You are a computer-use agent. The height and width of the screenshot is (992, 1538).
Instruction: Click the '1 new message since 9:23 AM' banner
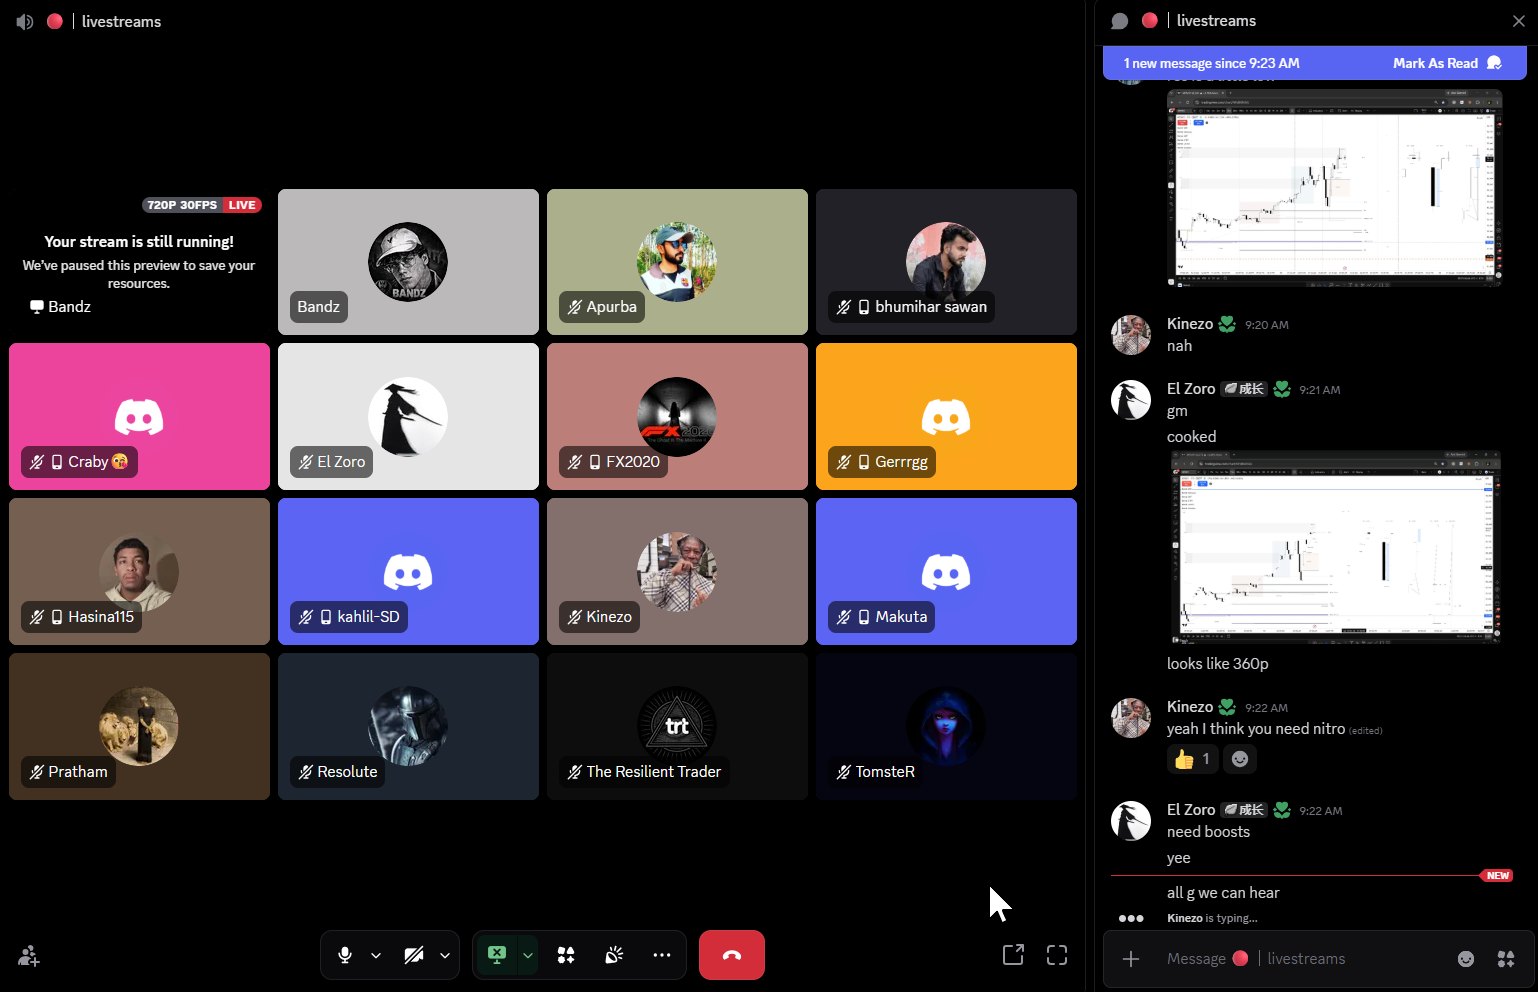1211,63
